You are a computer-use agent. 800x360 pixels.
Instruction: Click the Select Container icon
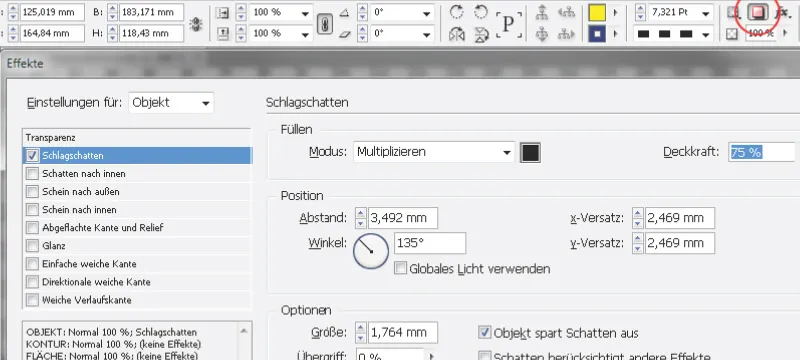tap(542, 12)
